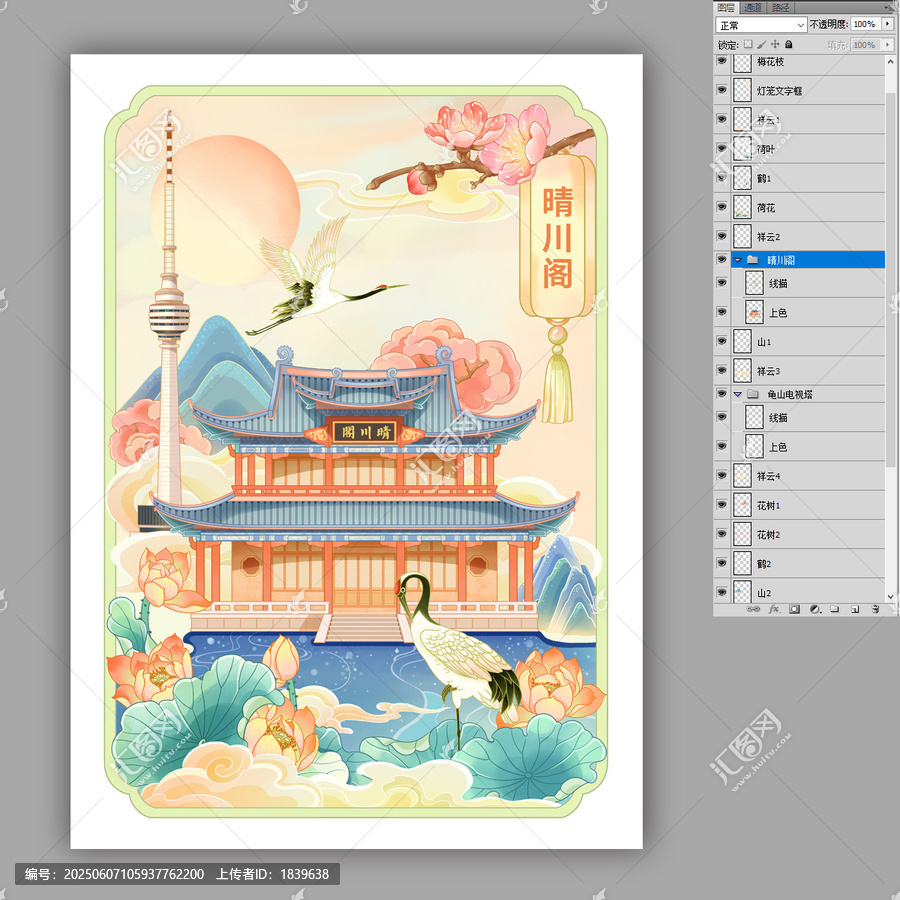Hide the 龟山电视塔 layer group

[722, 394]
